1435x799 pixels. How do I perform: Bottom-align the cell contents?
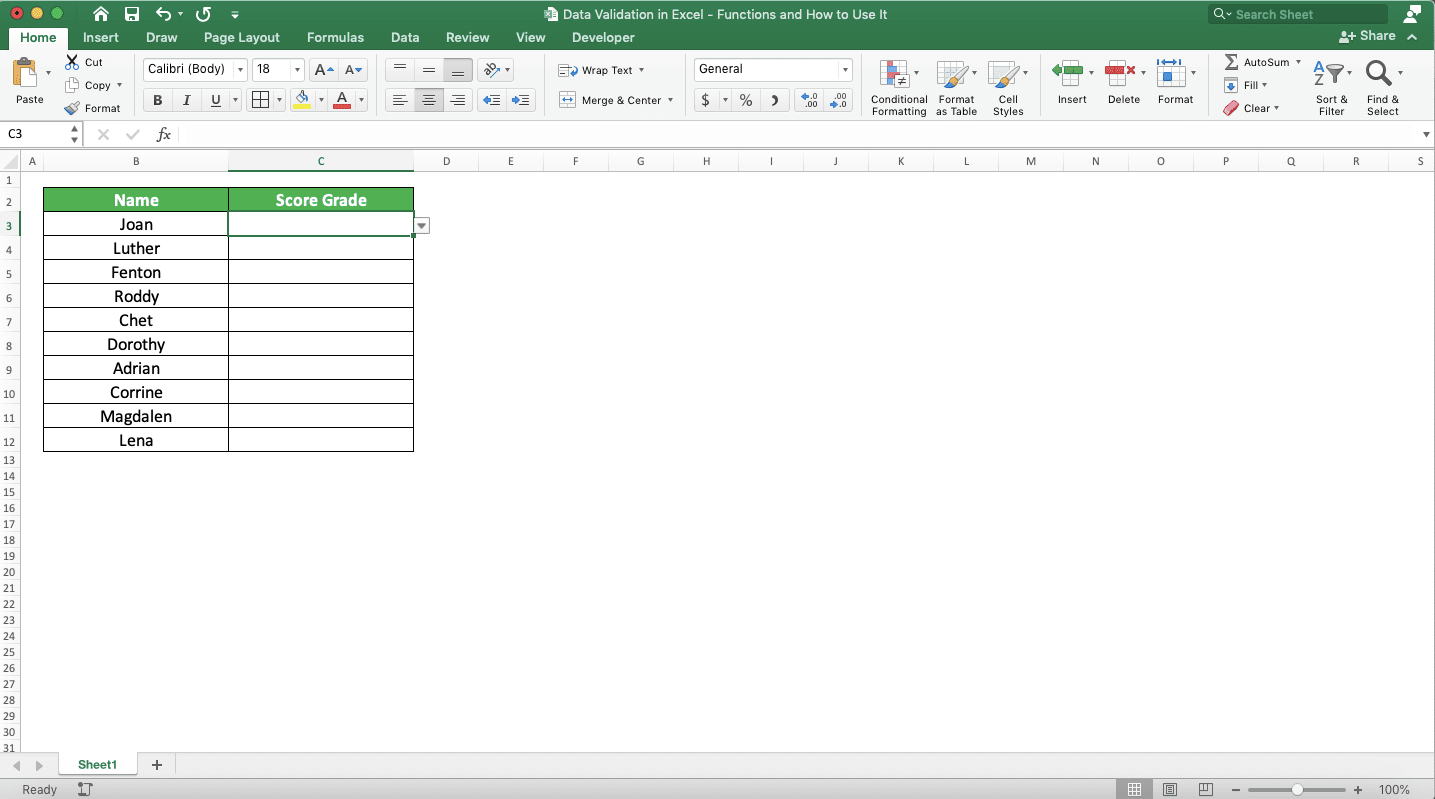(458, 70)
